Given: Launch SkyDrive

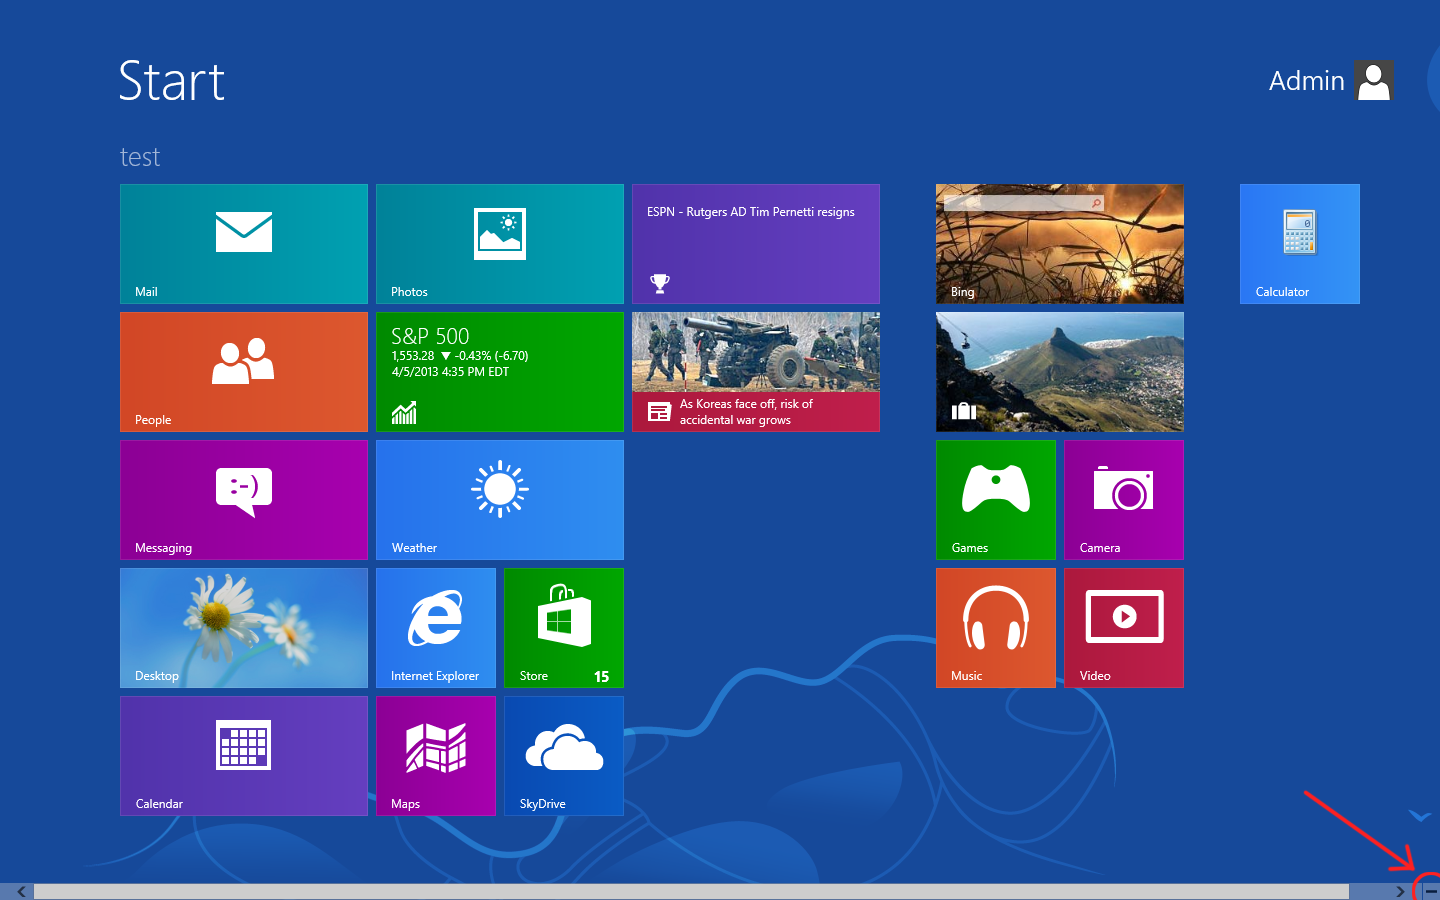Looking at the screenshot, I should 563,756.
